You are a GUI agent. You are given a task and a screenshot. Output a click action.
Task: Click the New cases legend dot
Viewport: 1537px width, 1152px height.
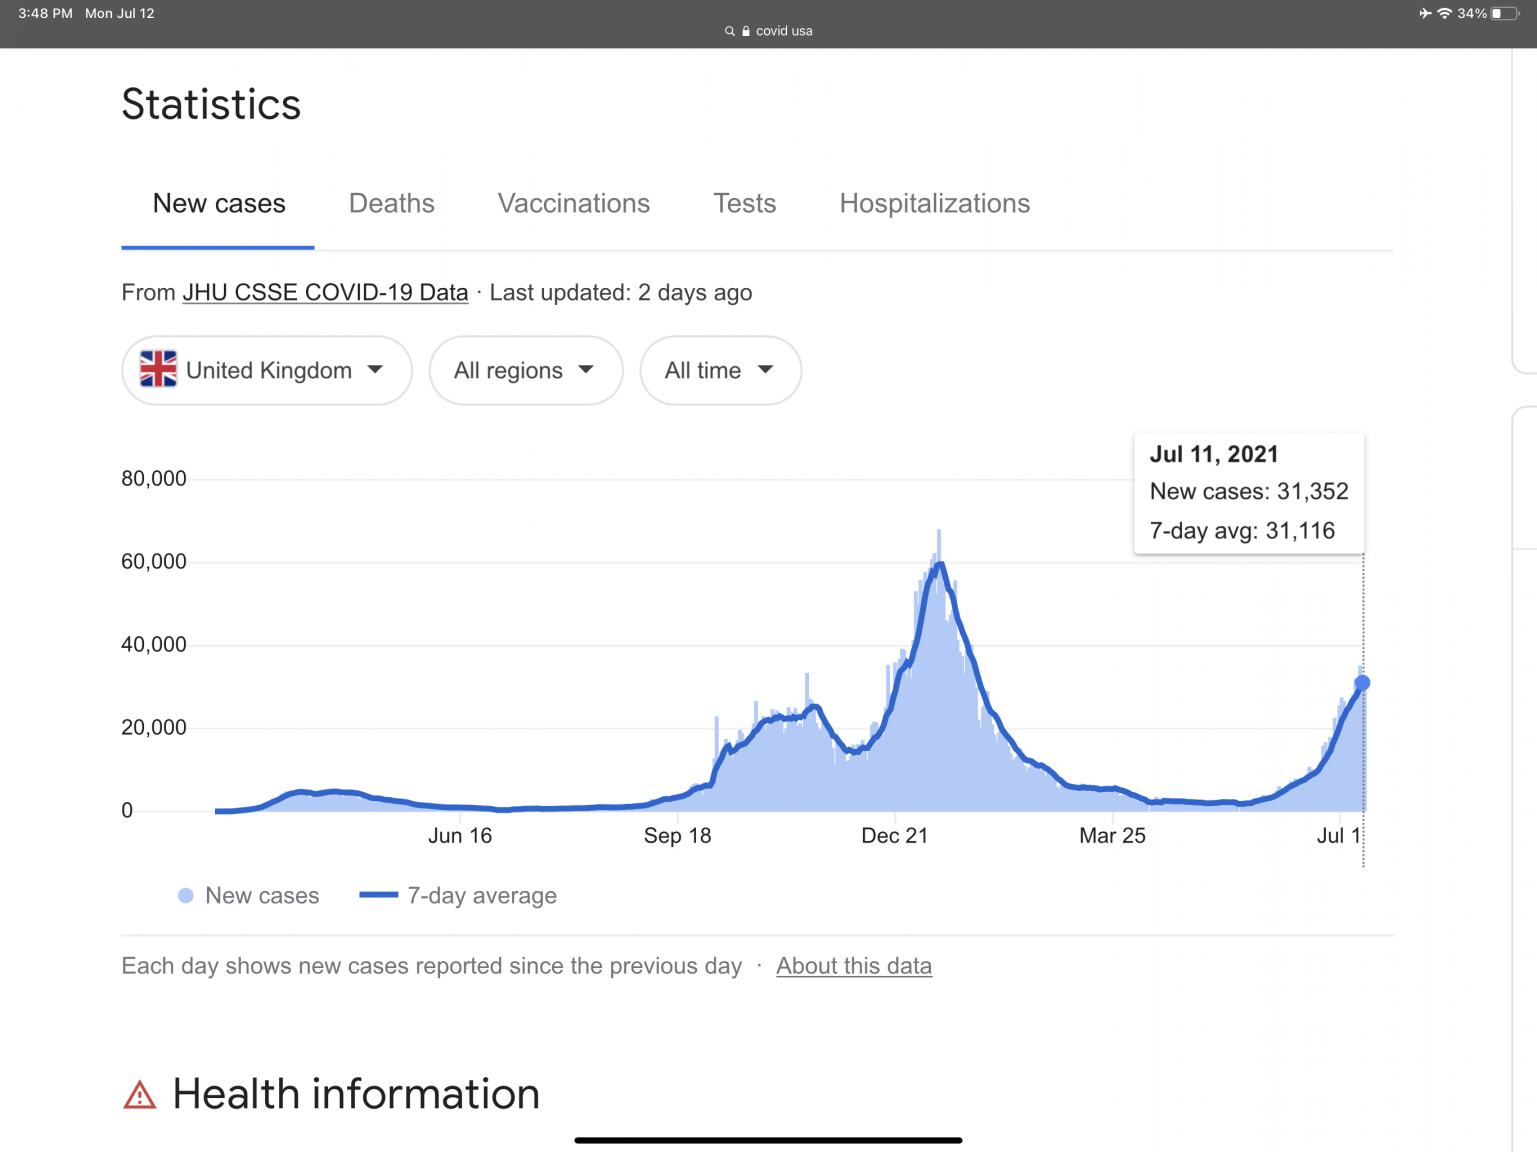(185, 896)
